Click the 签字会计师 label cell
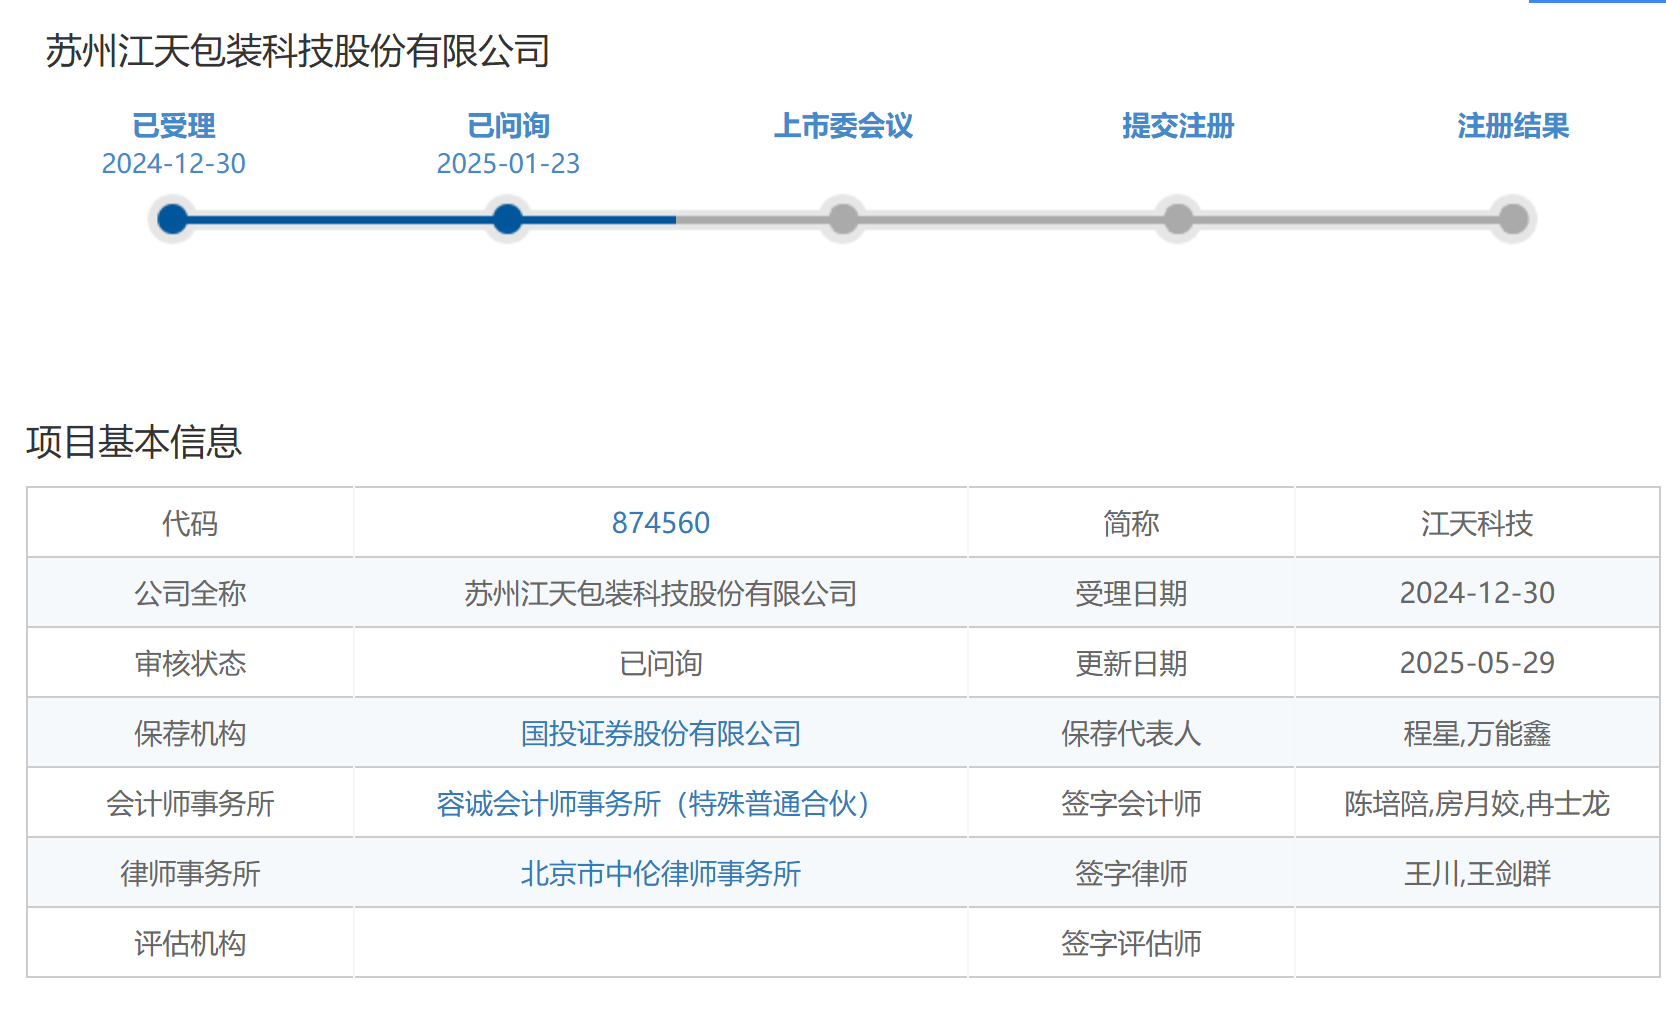Image resolution: width=1666 pixels, height=1018 pixels. click(x=1131, y=803)
